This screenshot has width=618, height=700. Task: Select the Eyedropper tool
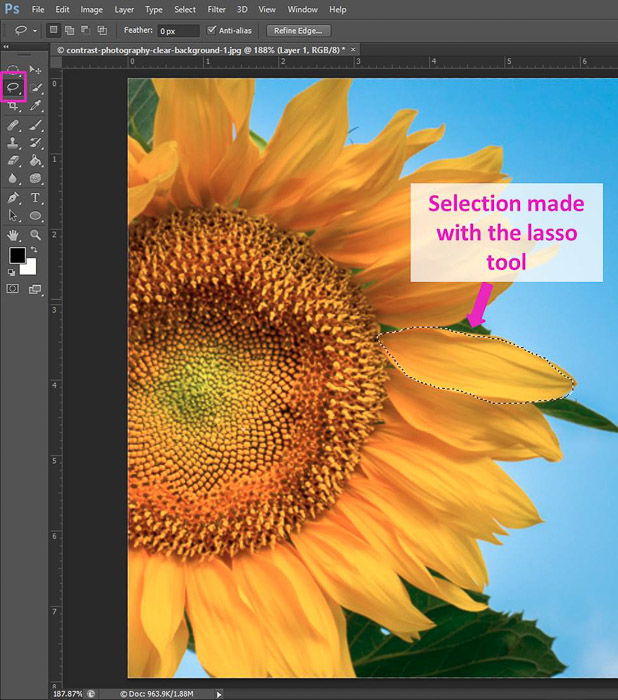pyautogui.click(x=36, y=106)
